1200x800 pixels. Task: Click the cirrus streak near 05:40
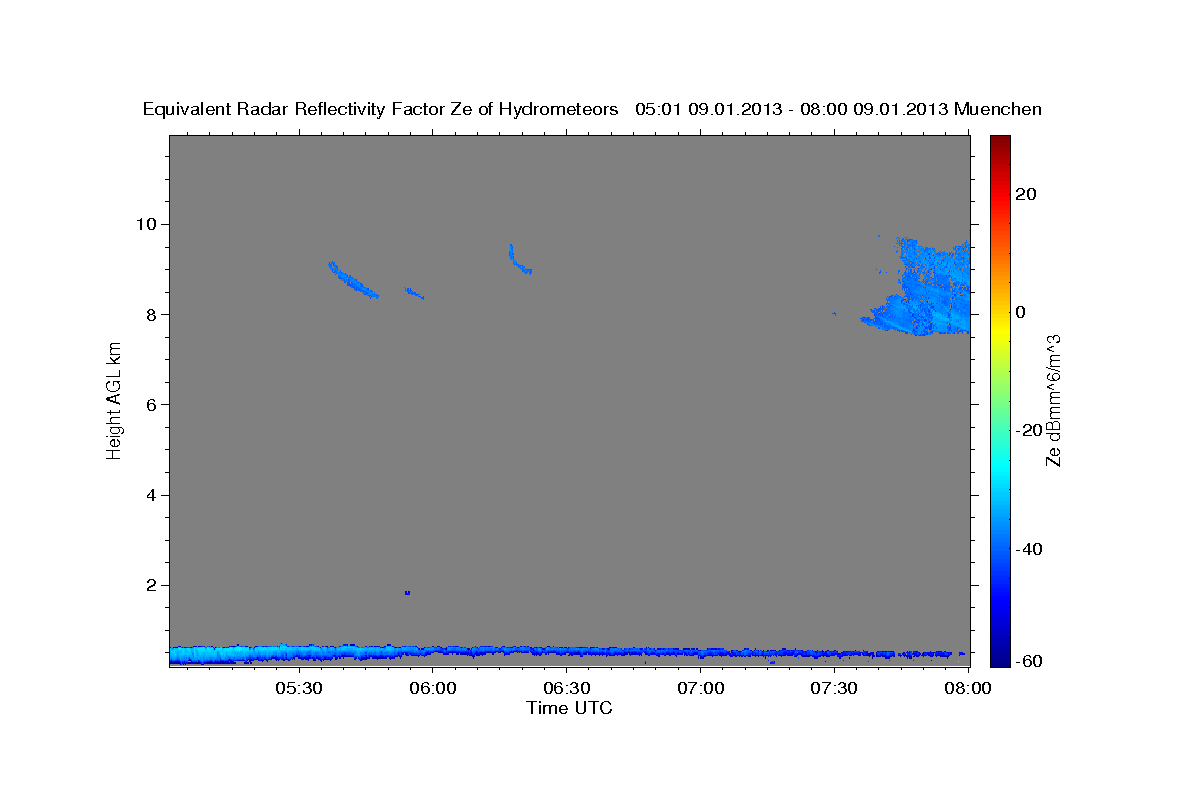coord(352,280)
